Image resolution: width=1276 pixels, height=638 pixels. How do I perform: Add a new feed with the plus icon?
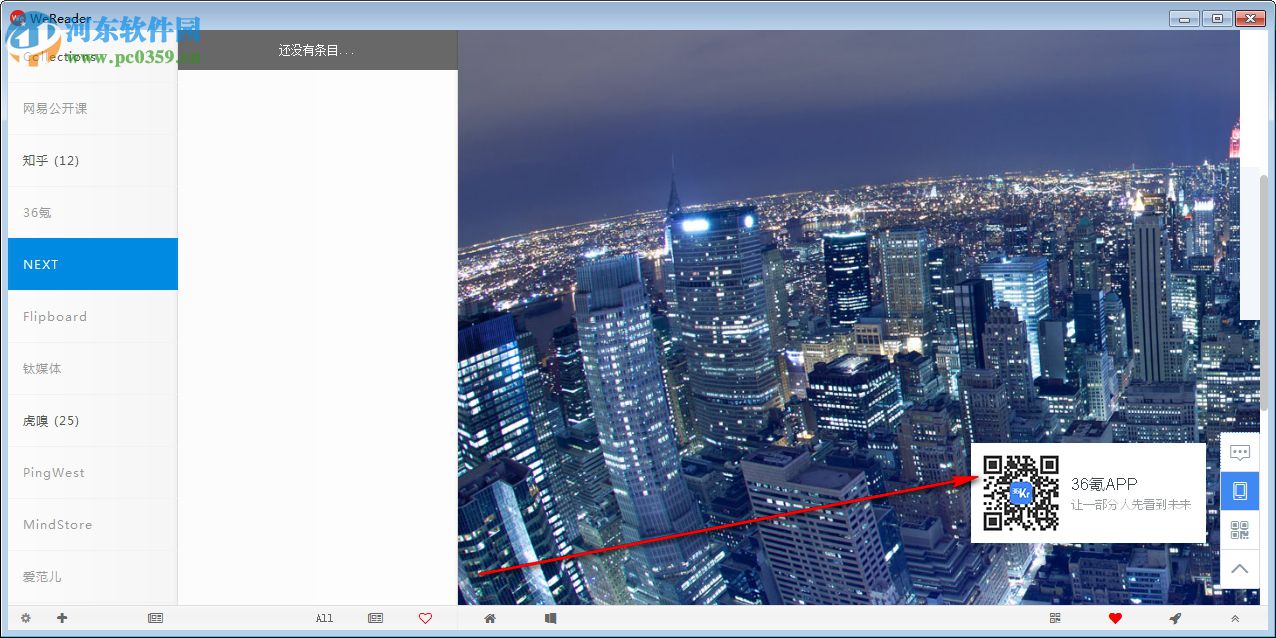pos(62,618)
